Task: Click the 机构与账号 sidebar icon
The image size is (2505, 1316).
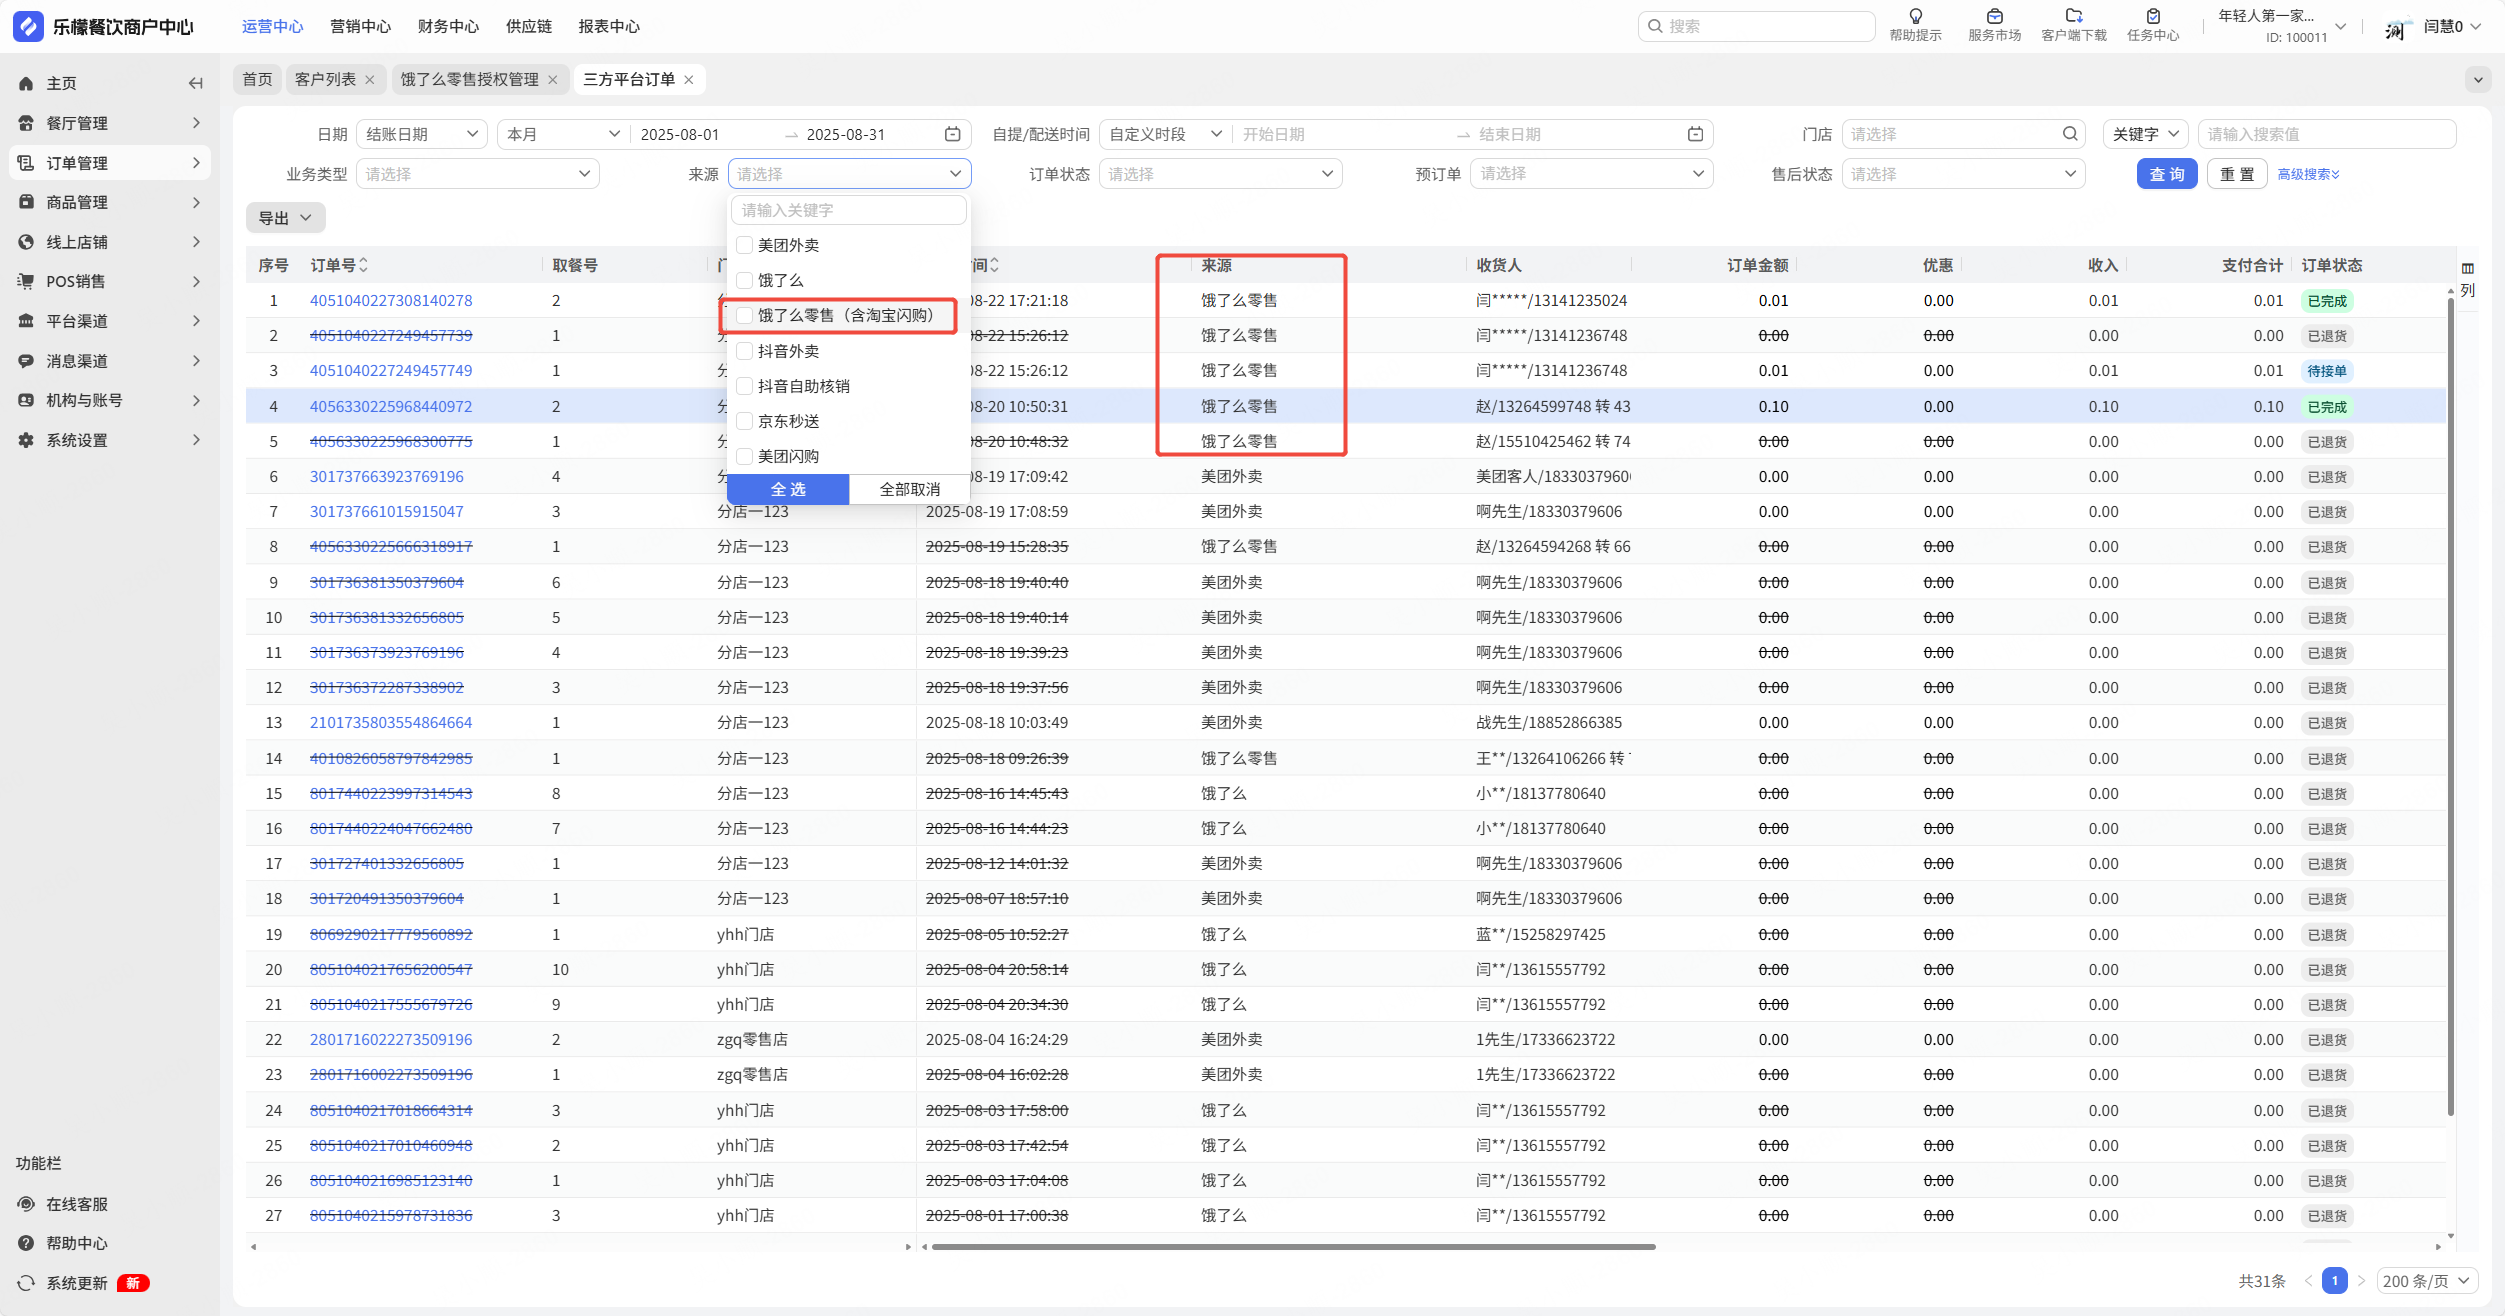Action: pyautogui.click(x=26, y=400)
